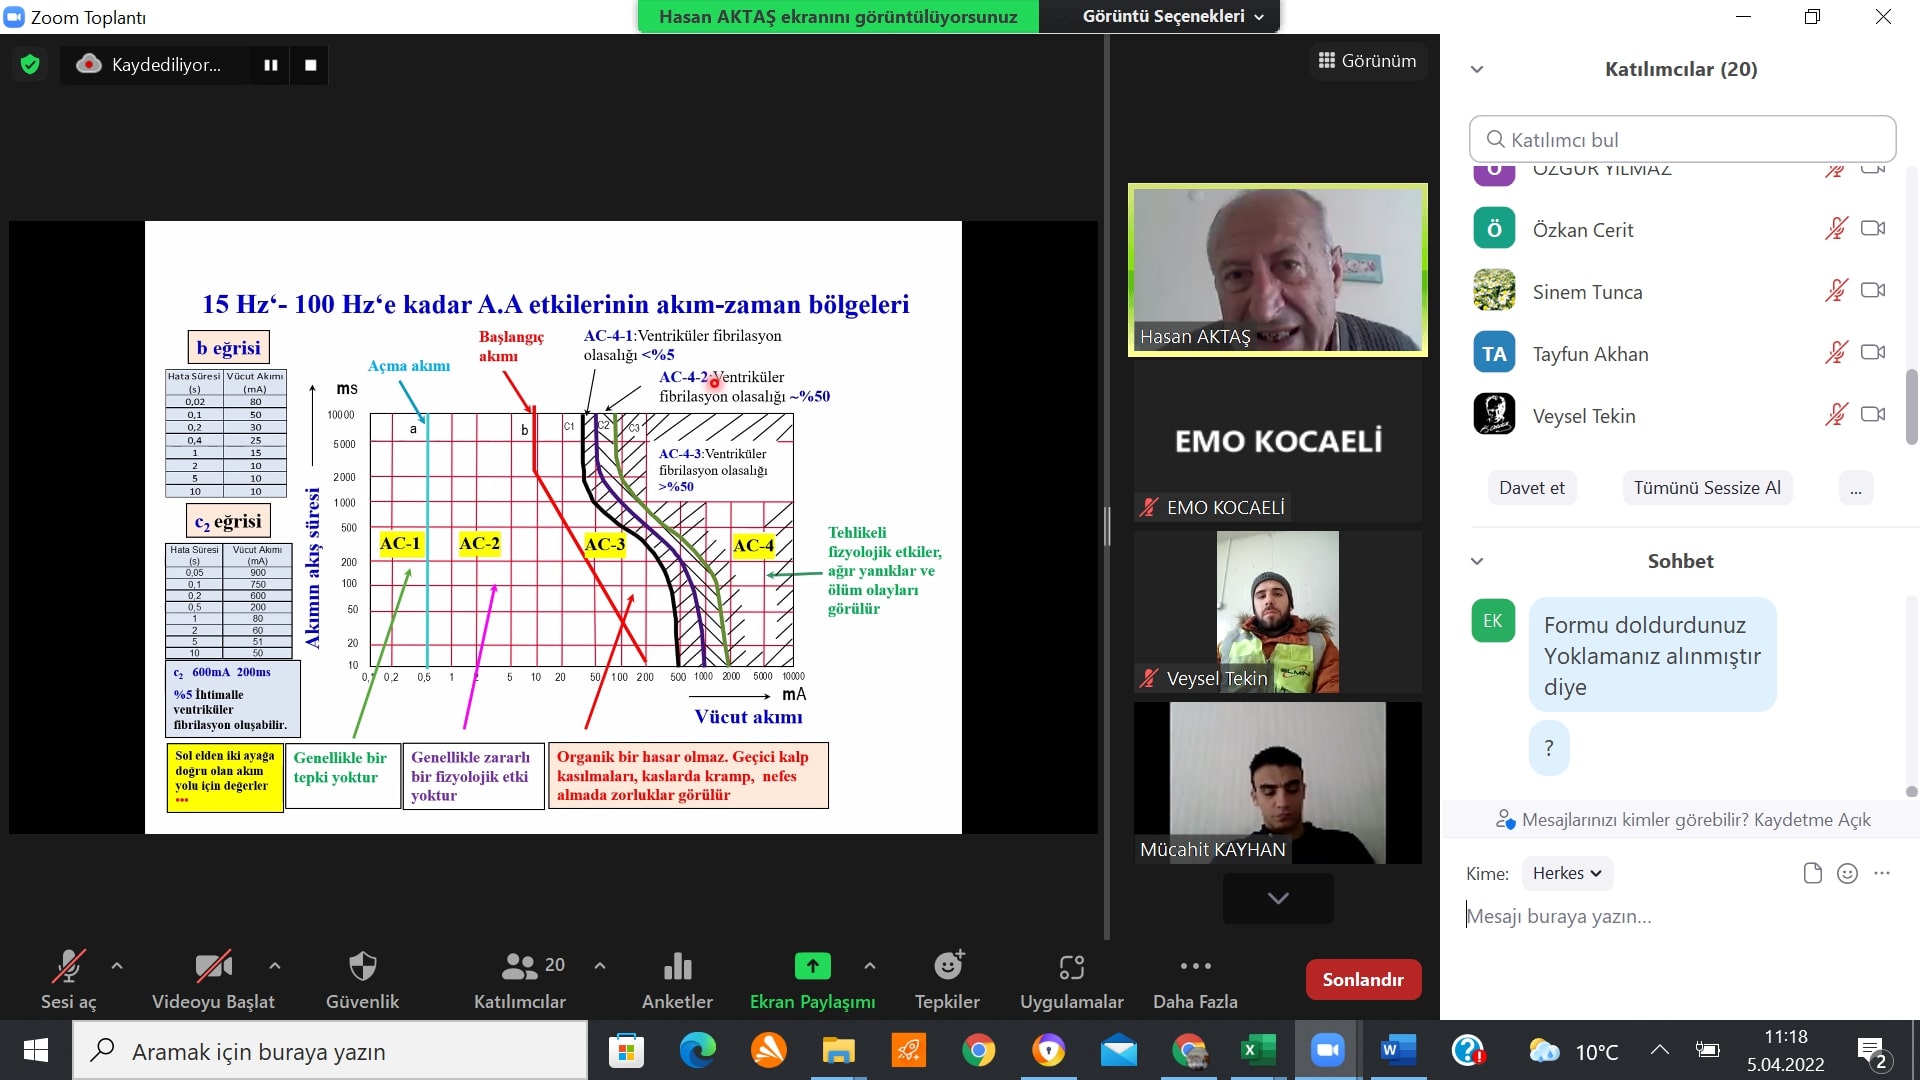Select Tayfun Akhan in participants list

[x=1680, y=354]
